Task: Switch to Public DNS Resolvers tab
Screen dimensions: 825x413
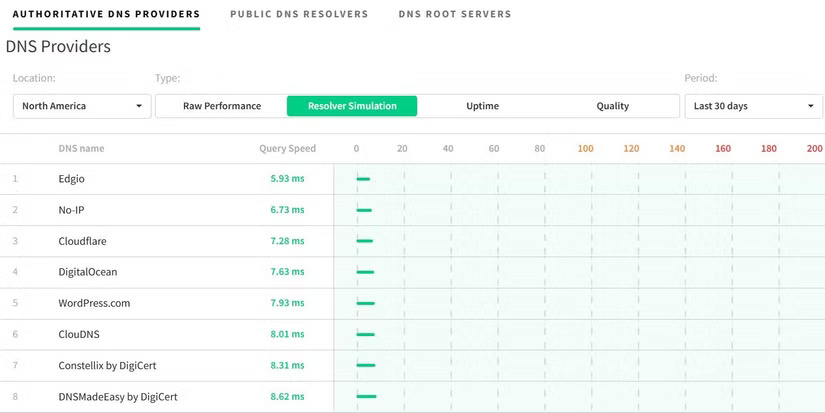Action: click(x=299, y=14)
